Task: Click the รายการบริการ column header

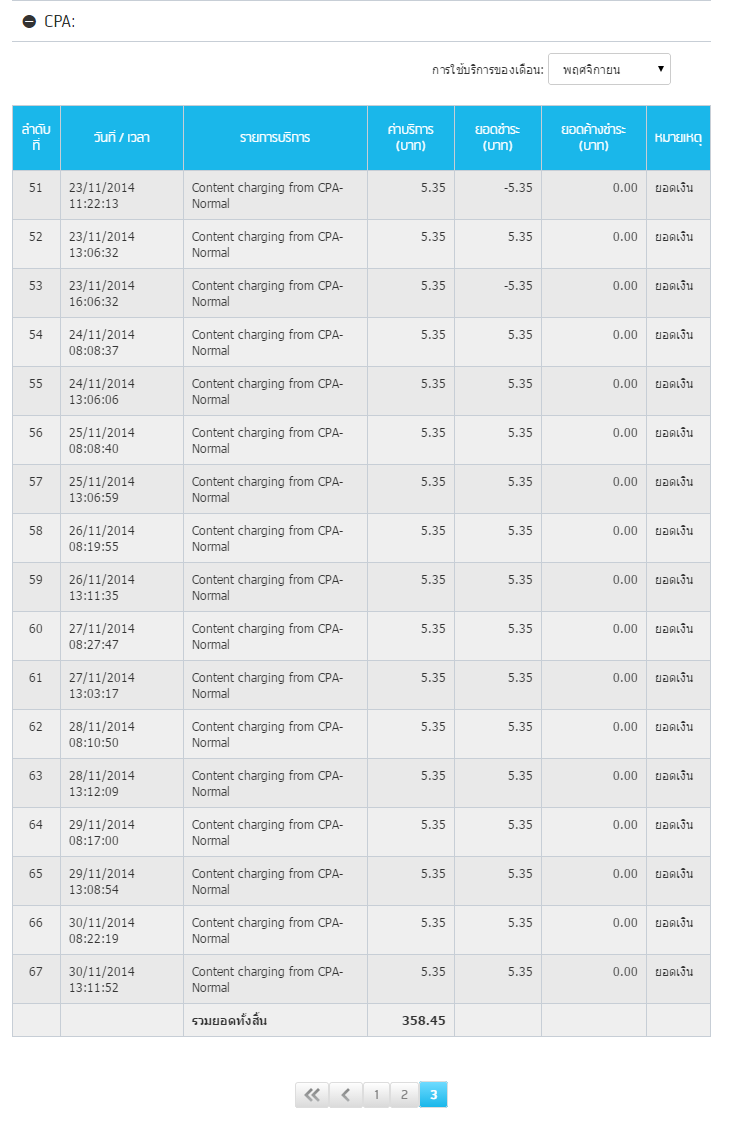Action: pos(275,137)
